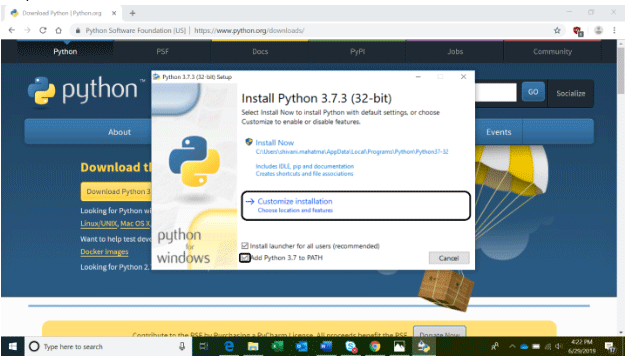626x361 pixels.
Task: Open Outlook from the taskbar
Action: pyautogui.click(x=302, y=346)
